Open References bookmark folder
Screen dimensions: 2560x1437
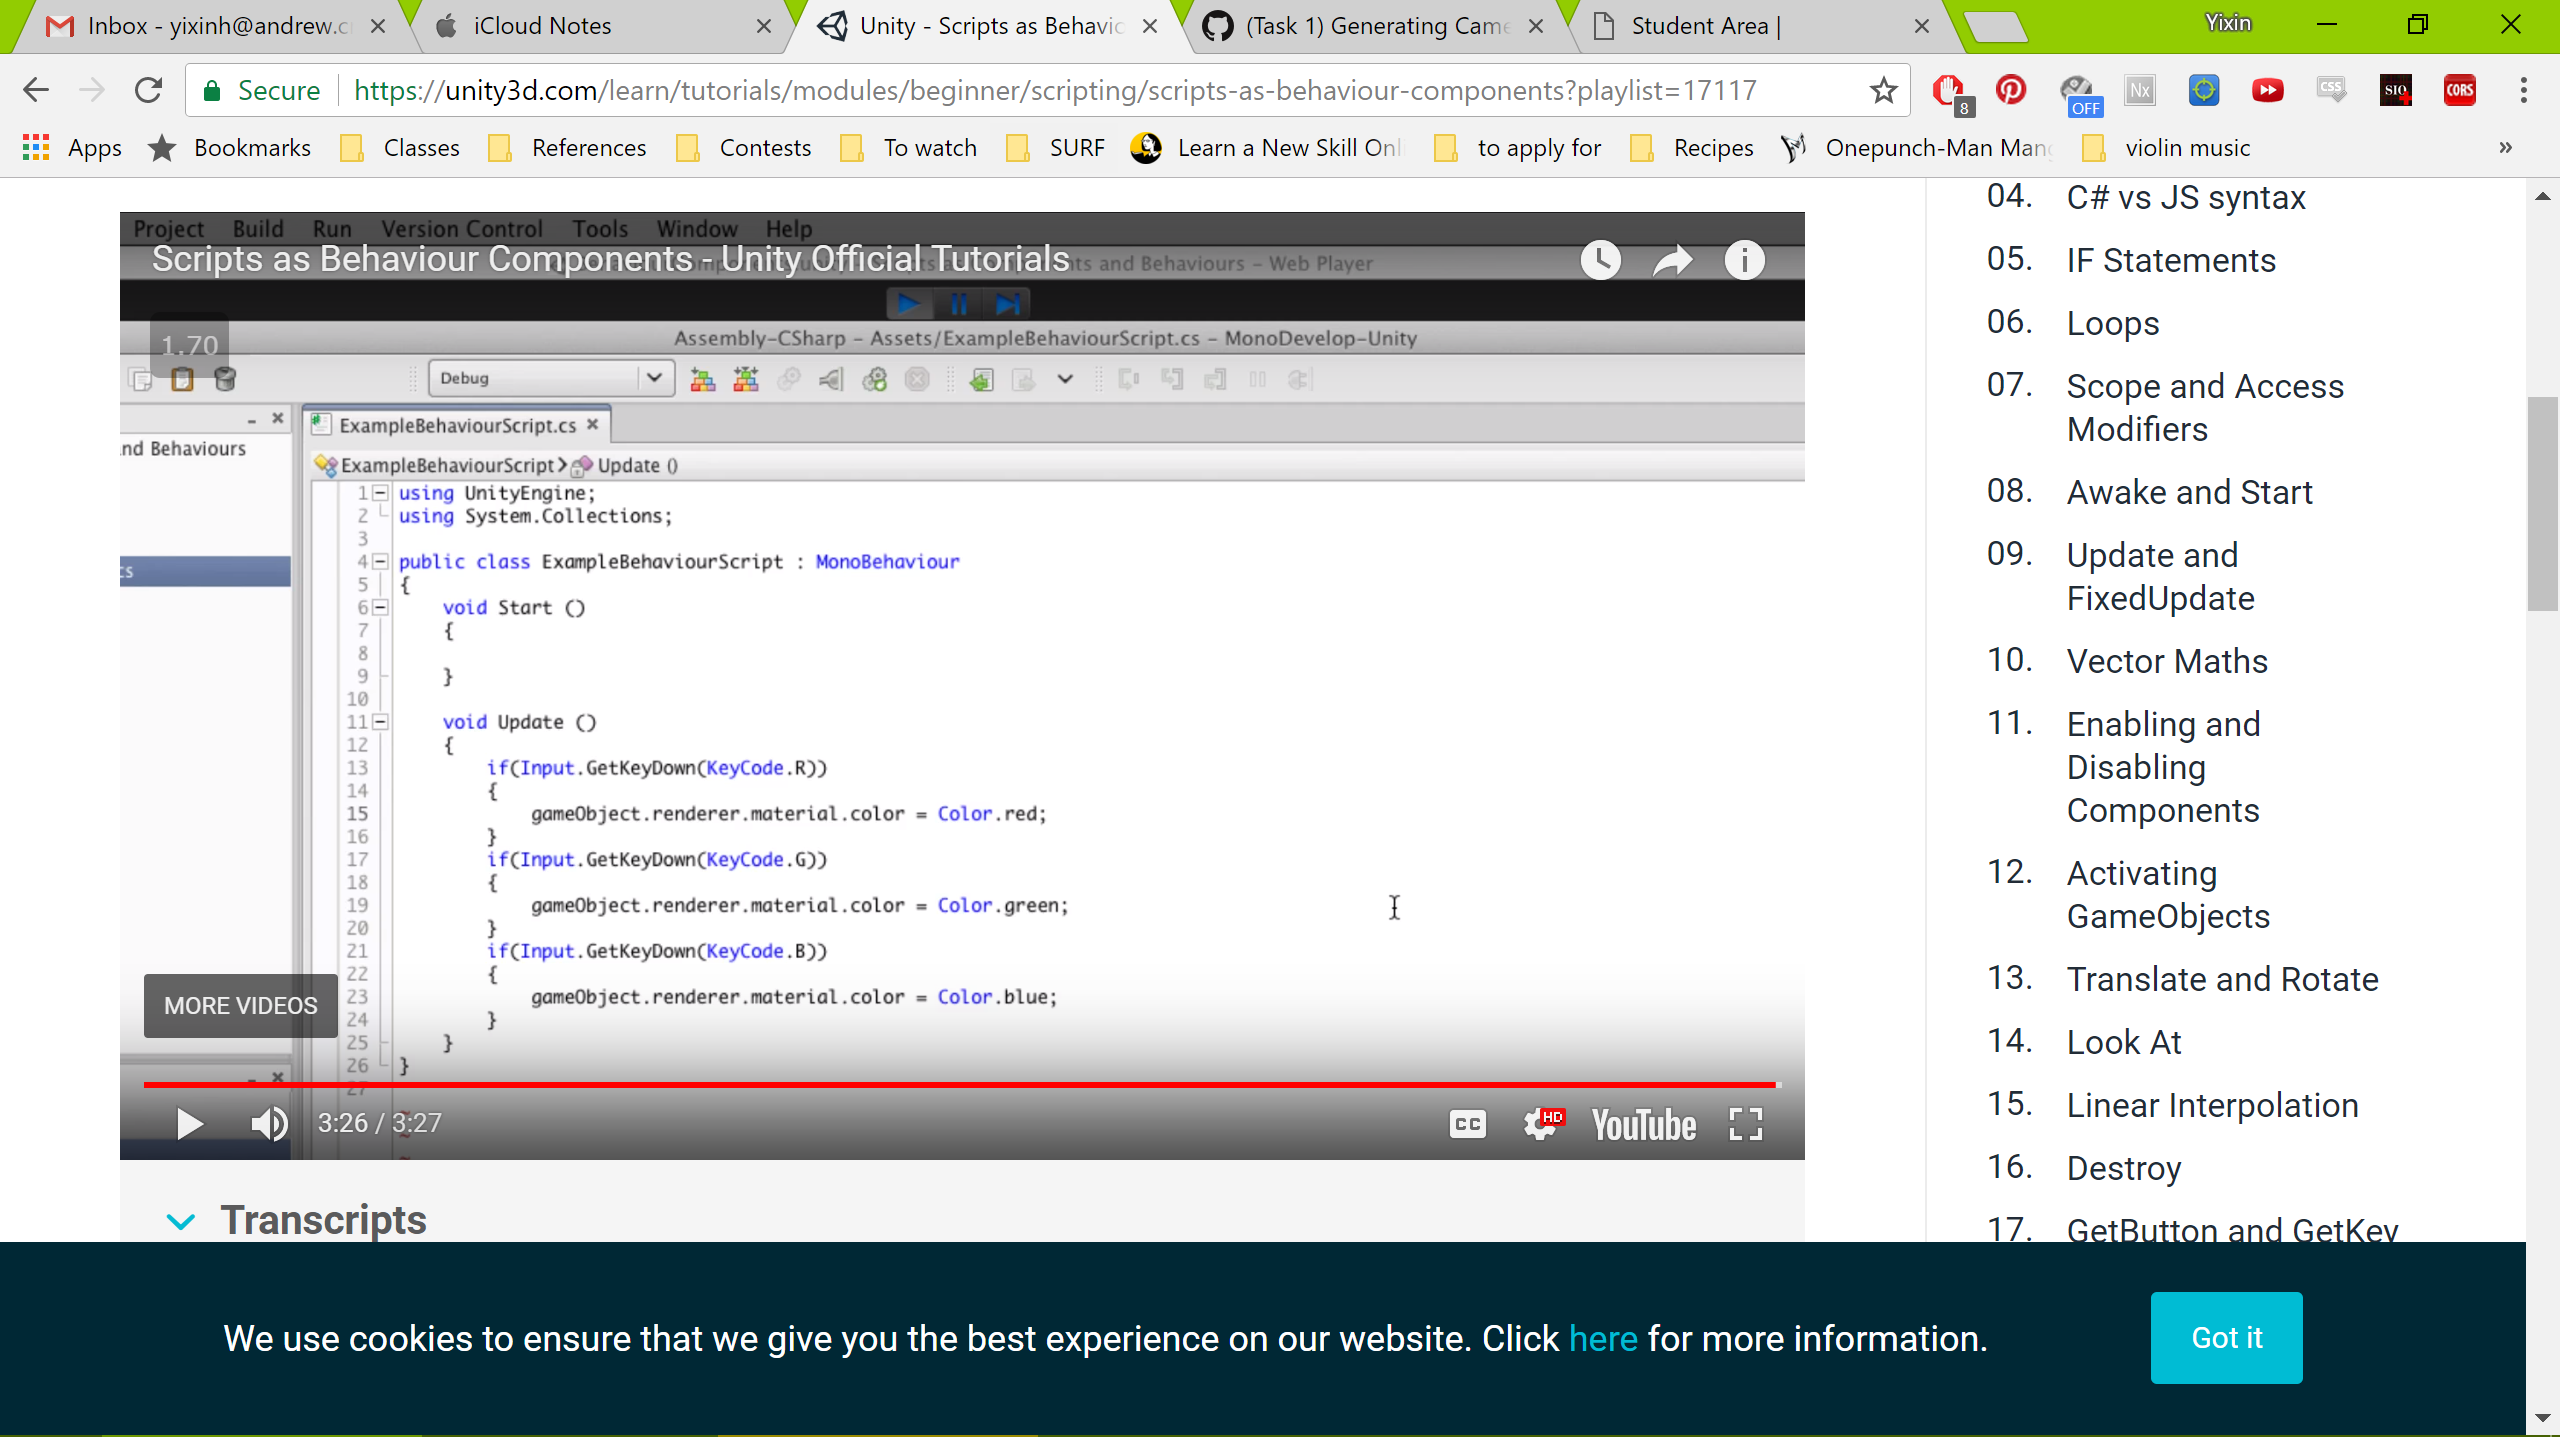tap(567, 148)
